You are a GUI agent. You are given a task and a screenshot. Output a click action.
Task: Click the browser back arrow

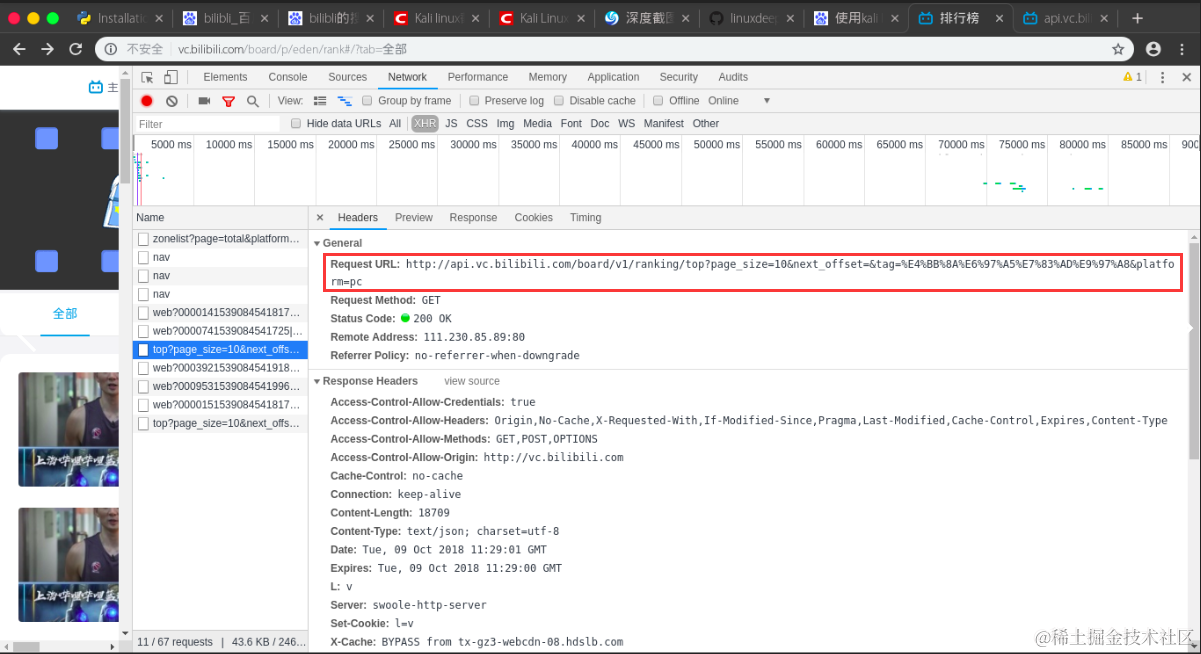[x=19, y=49]
